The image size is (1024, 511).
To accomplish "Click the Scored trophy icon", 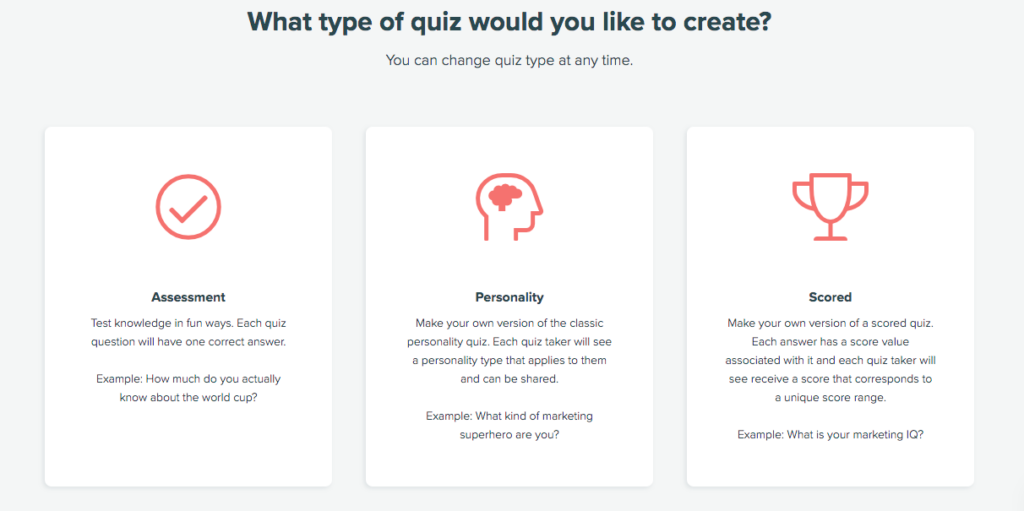I will pos(831,206).
